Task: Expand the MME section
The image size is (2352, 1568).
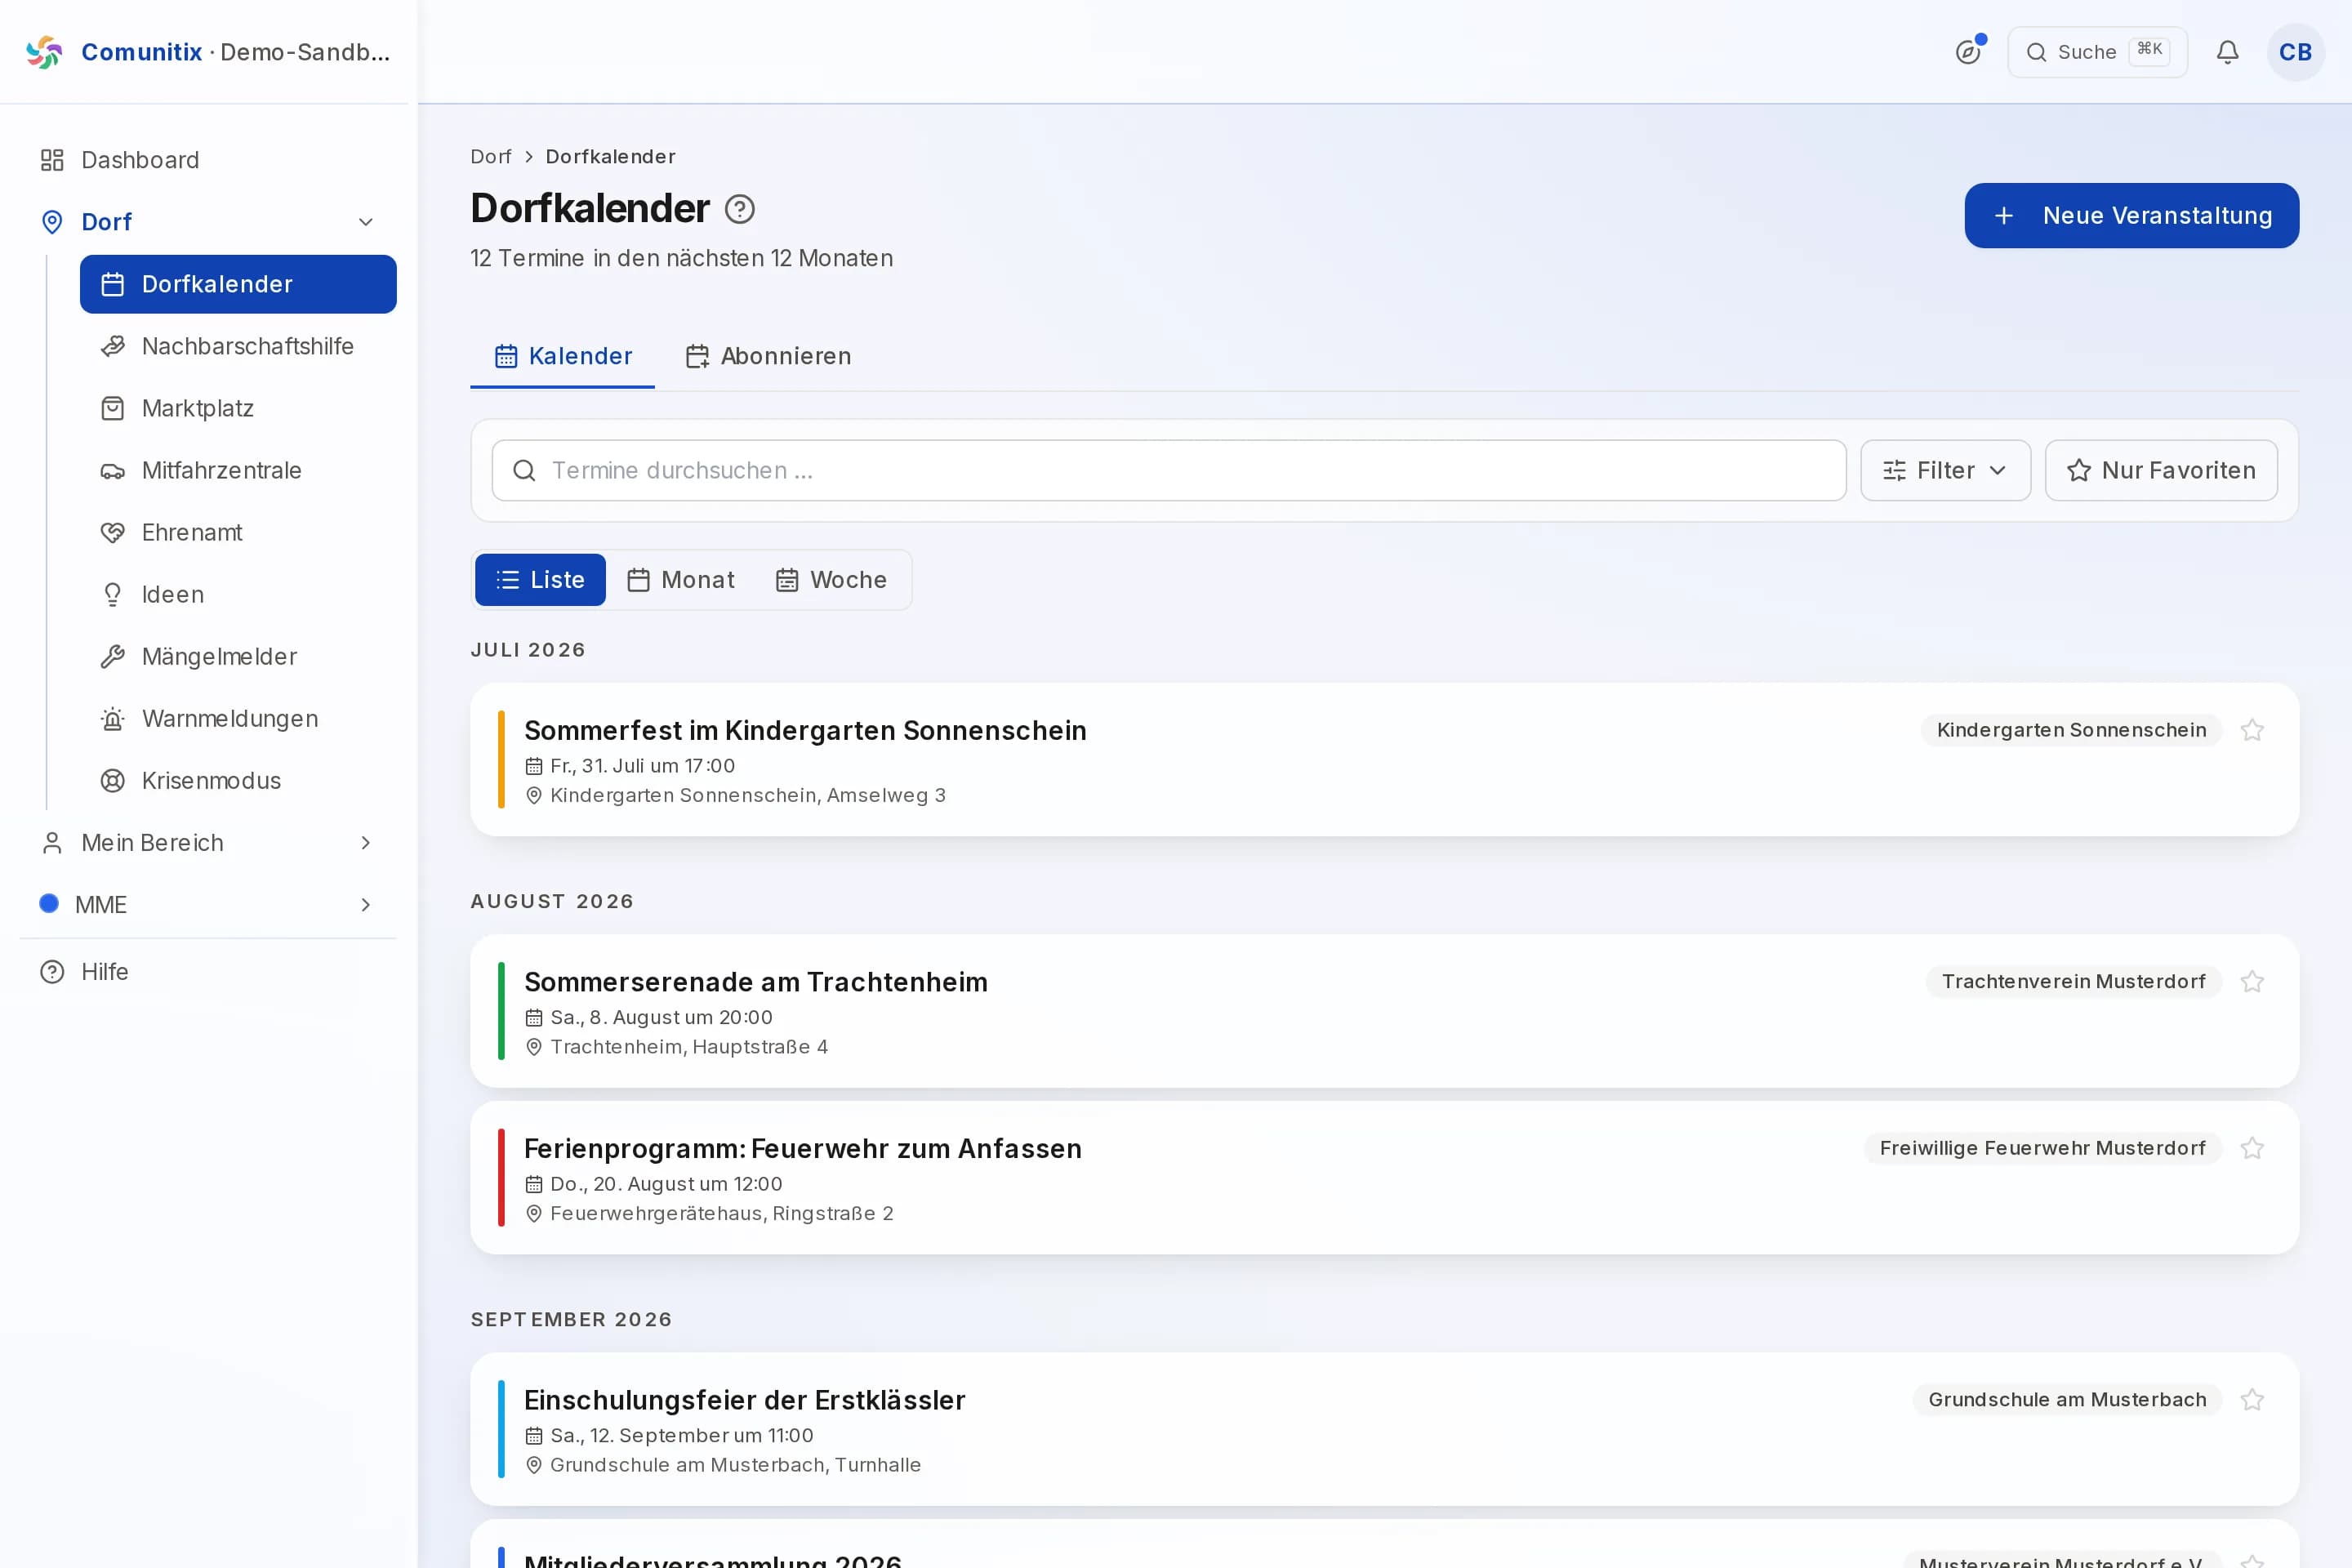Action: click(208, 905)
